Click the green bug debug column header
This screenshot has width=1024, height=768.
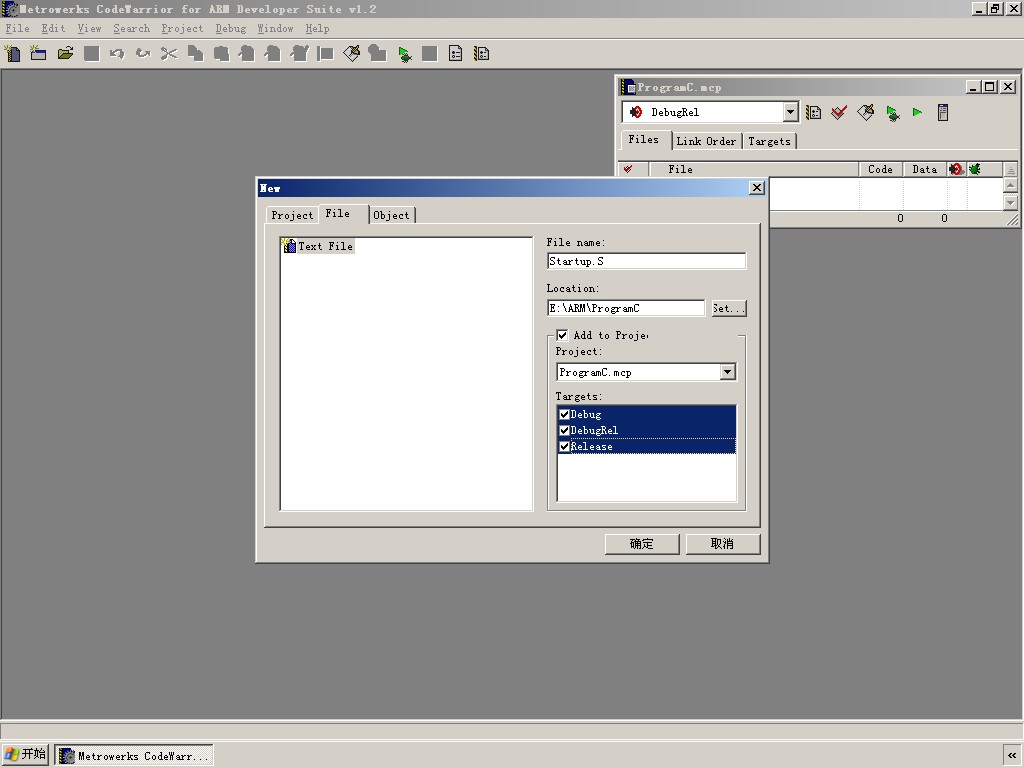975,169
